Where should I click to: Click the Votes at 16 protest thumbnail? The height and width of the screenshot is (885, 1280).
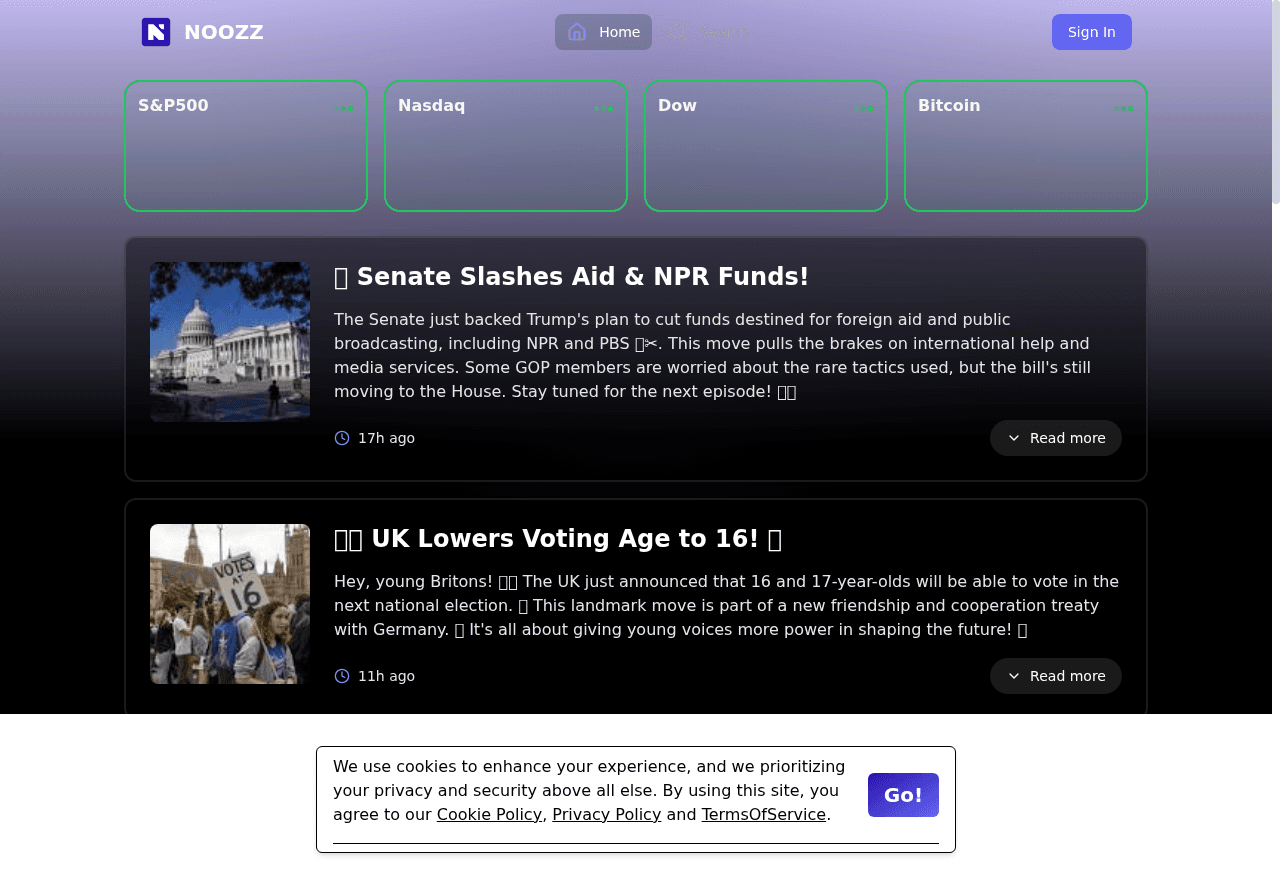click(230, 604)
